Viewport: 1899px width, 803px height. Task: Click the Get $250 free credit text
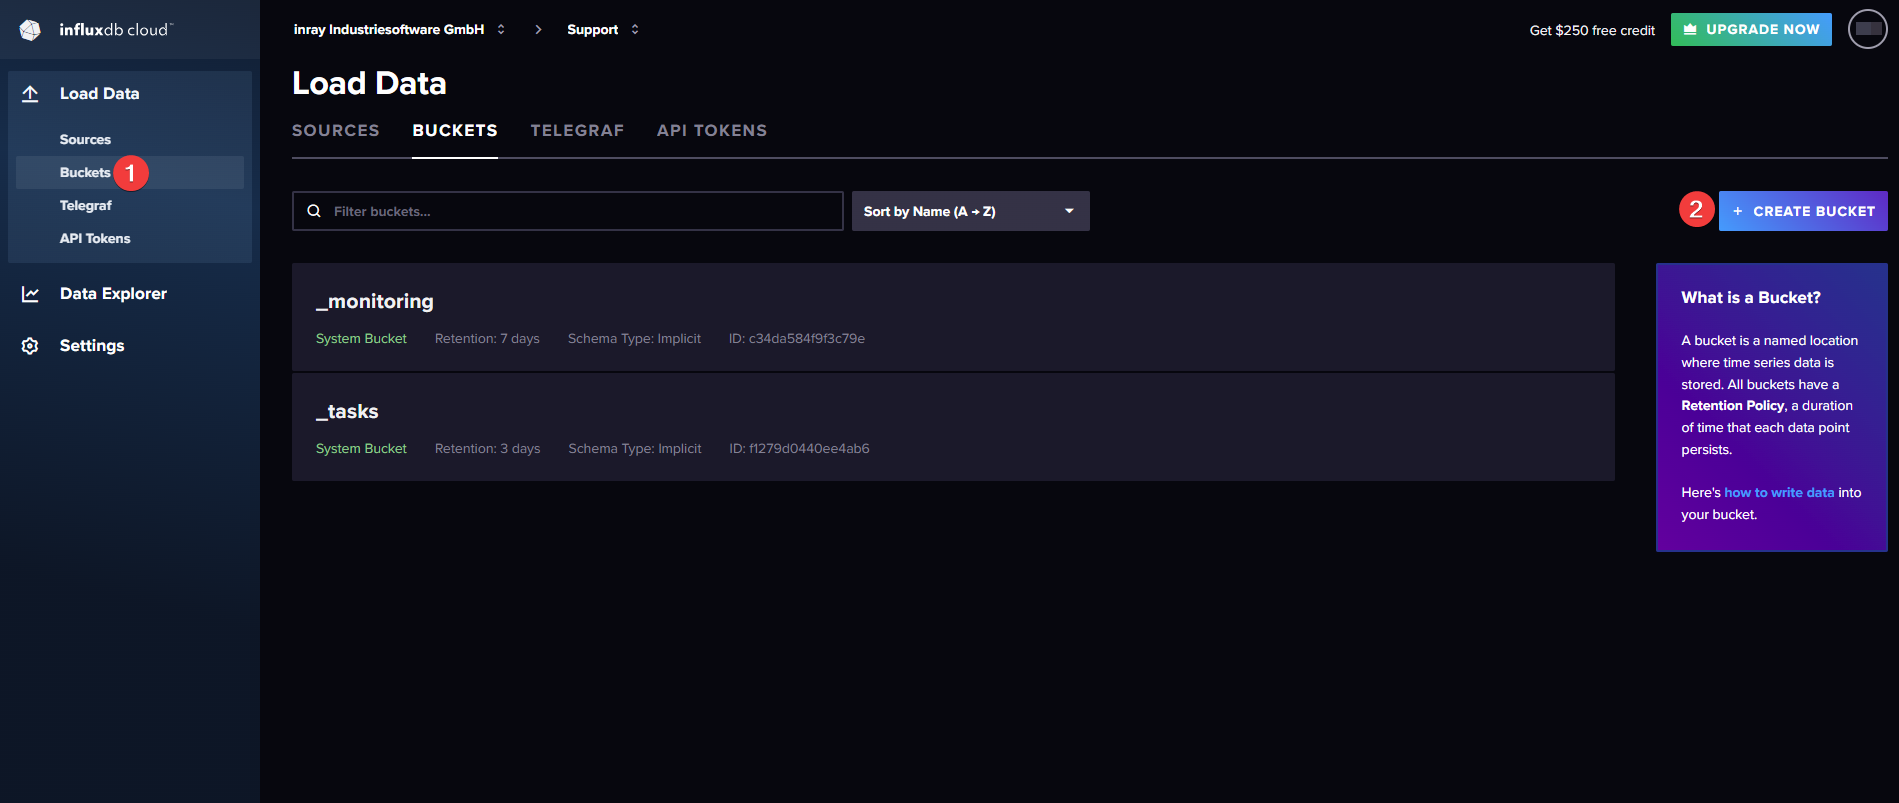1592,30
